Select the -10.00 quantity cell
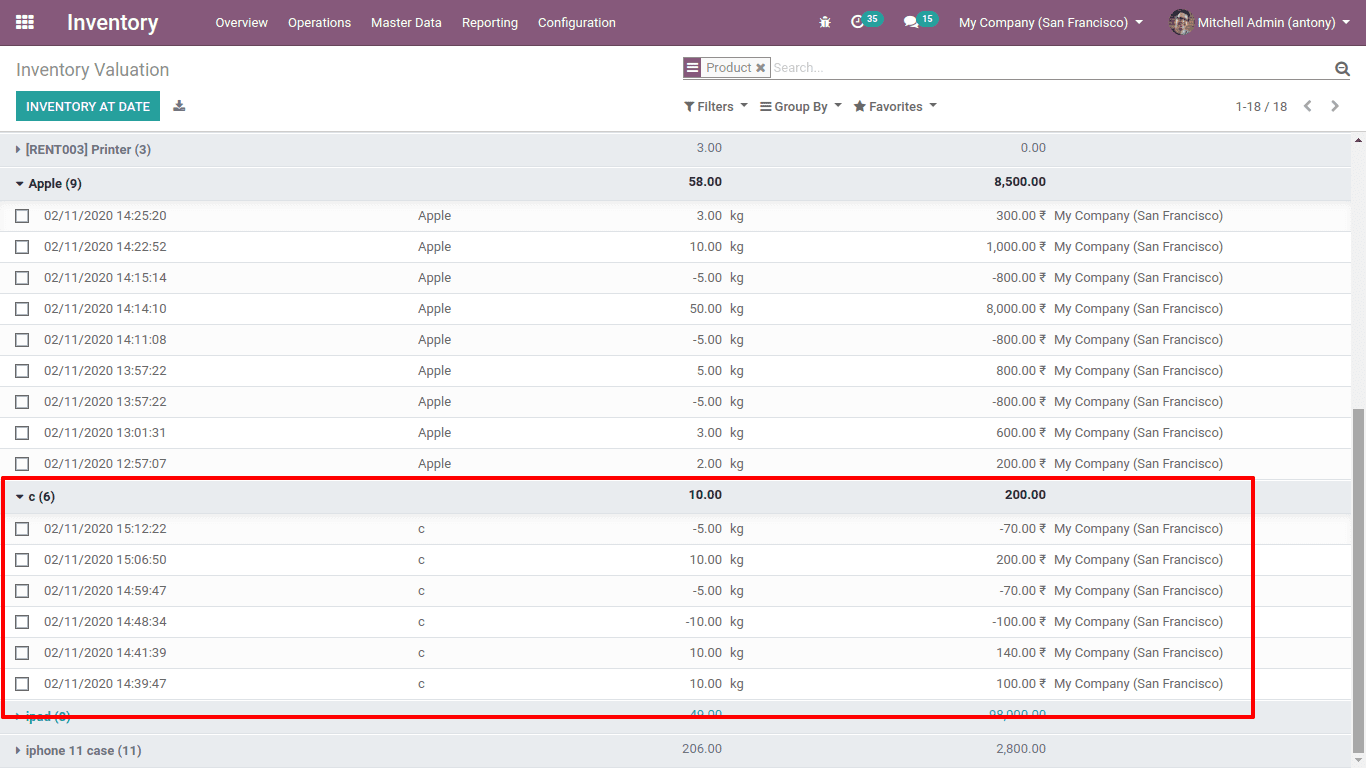The image size is (1366, 768). coord(703,622)
